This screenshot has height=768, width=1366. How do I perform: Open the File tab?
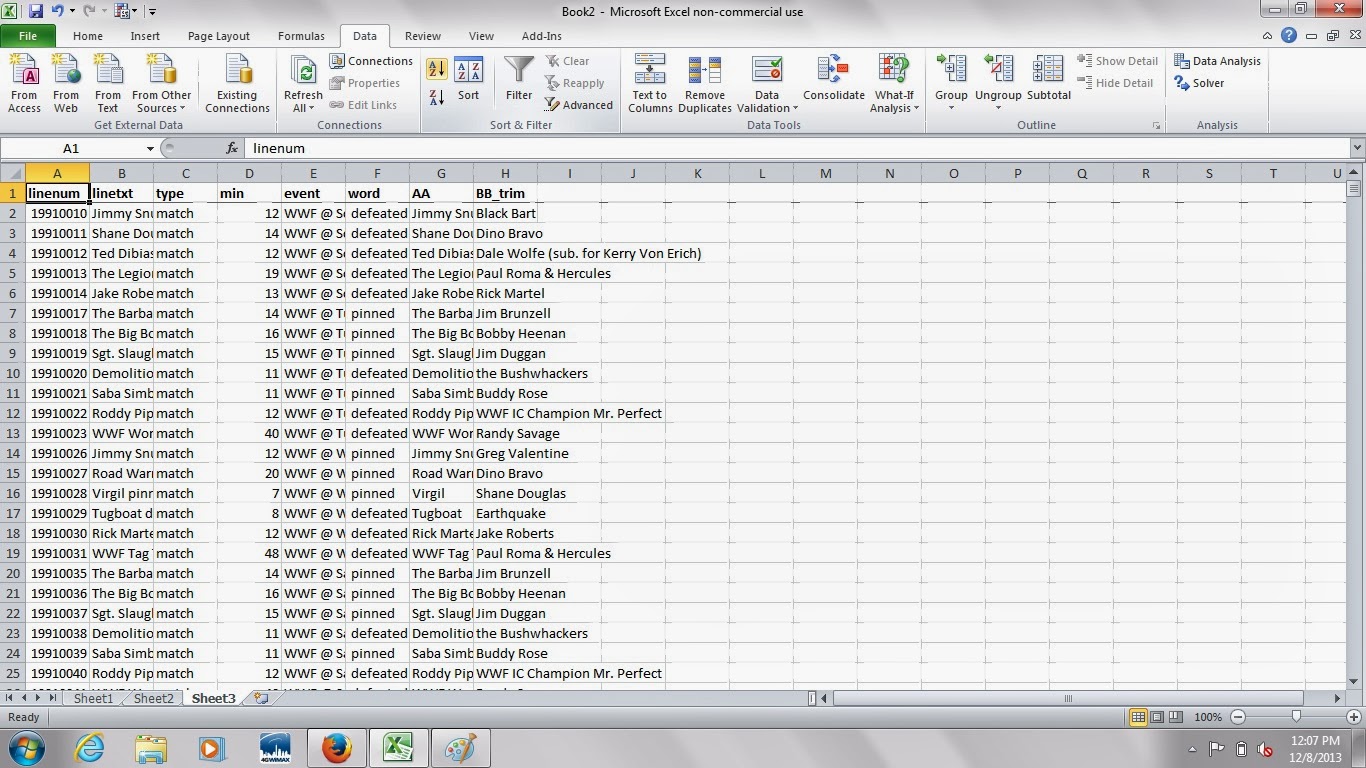point(28,36)
